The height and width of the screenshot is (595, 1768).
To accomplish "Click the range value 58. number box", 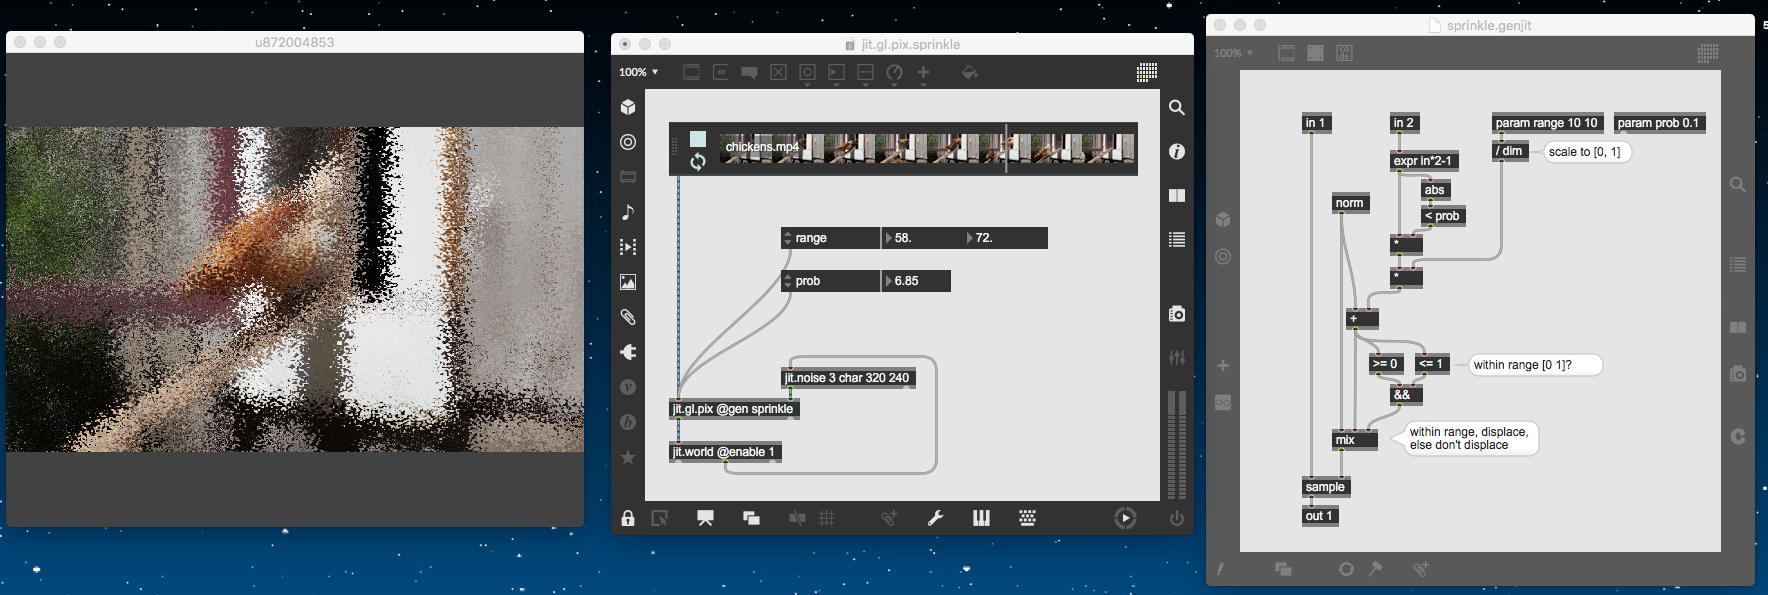I will [923, 238].
